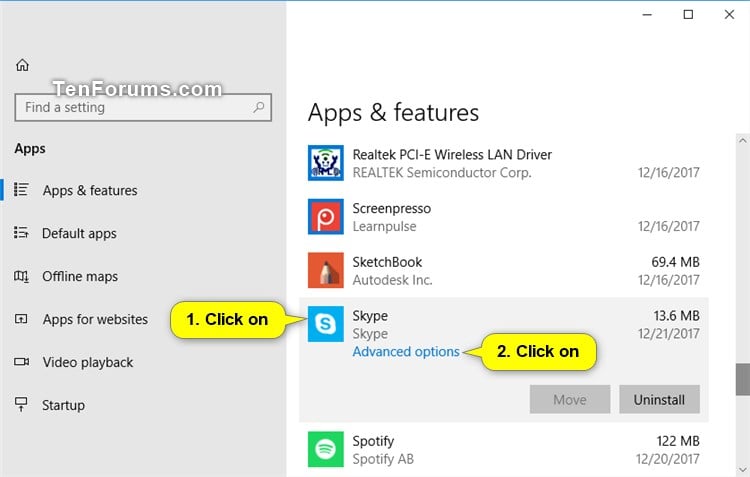Click the Apps sidebar section heading
Image resolution: width=750 pixels, height=477 pixels.
30,149
